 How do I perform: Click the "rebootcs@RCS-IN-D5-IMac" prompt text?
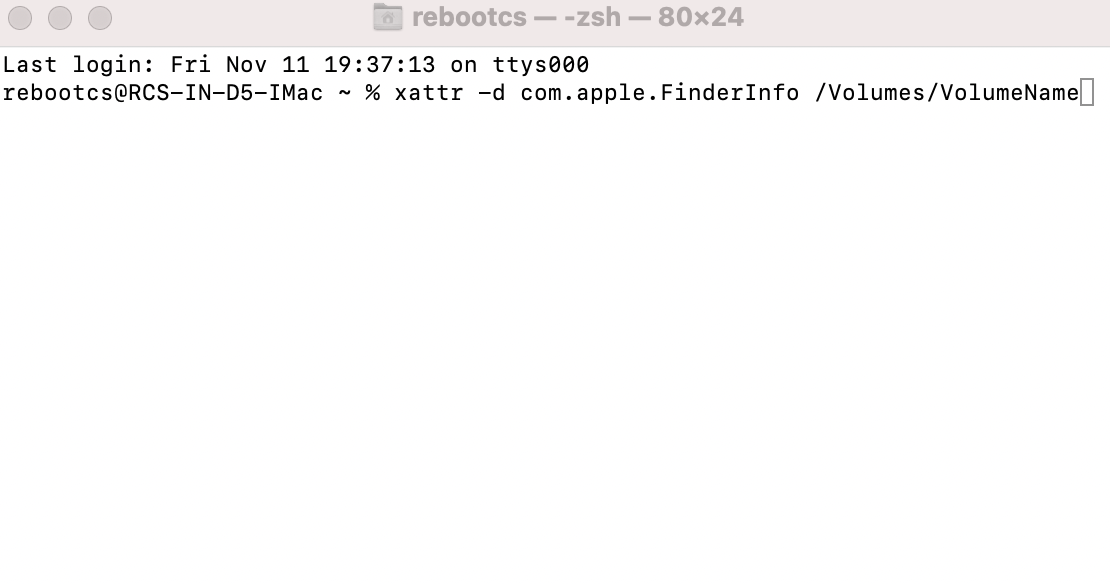click(162, 93)
